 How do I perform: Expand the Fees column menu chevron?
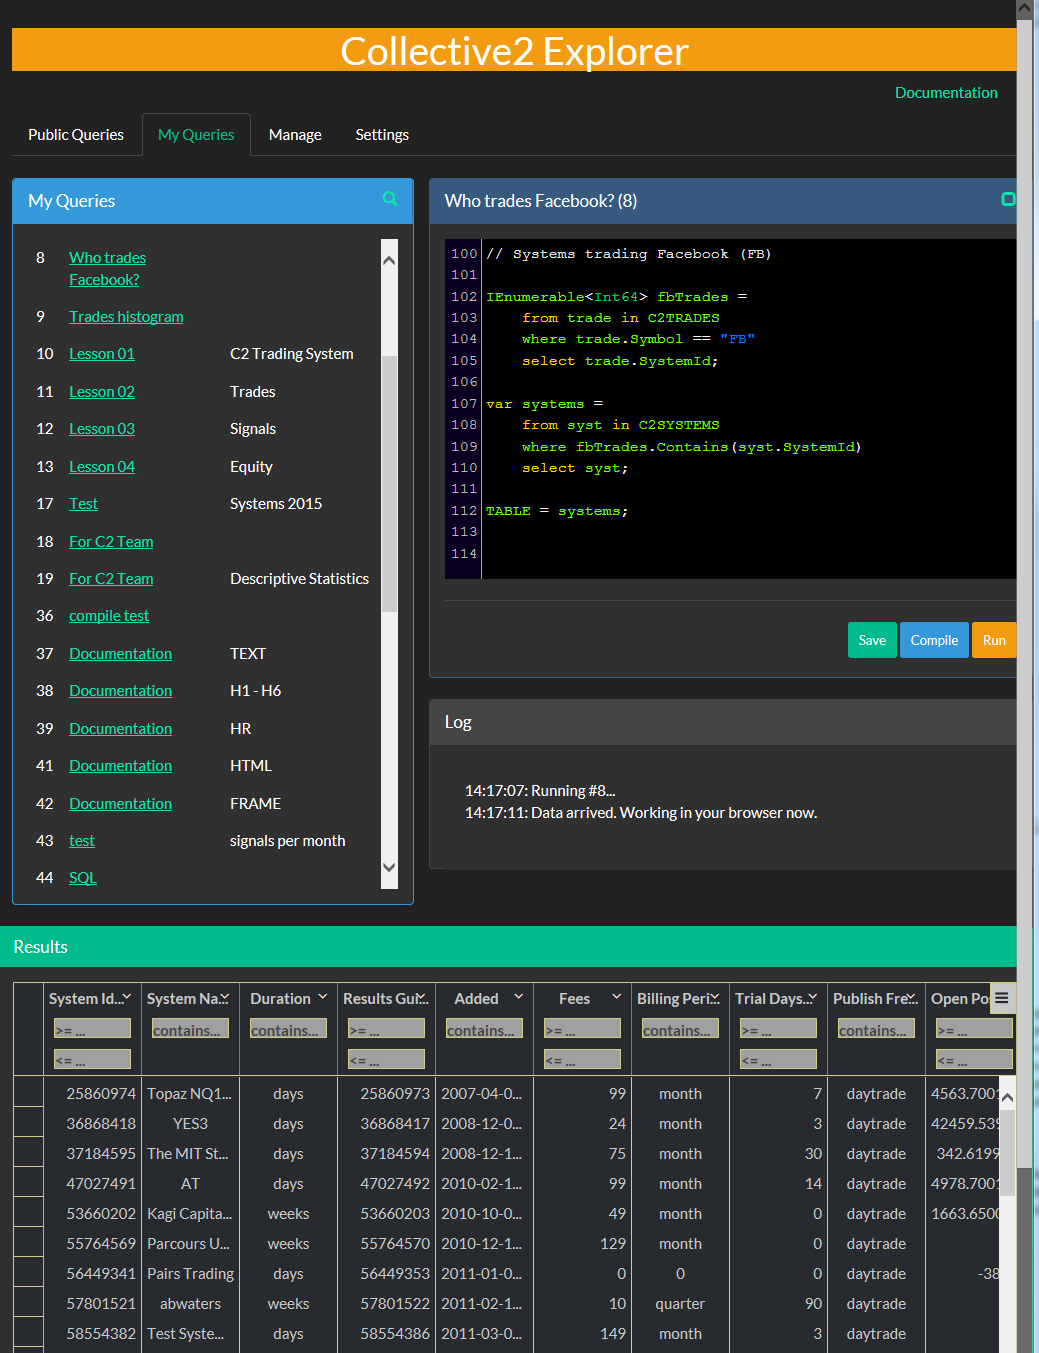pos(616,998)
